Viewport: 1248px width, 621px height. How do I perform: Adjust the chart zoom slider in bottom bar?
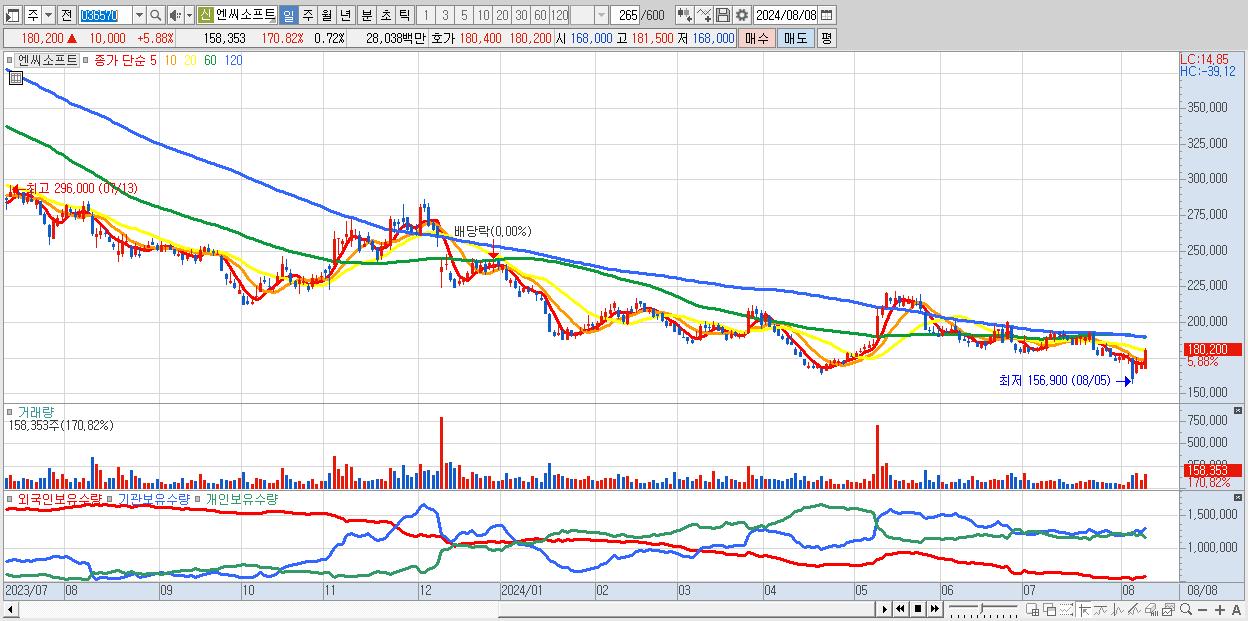[x=983, y=609]
